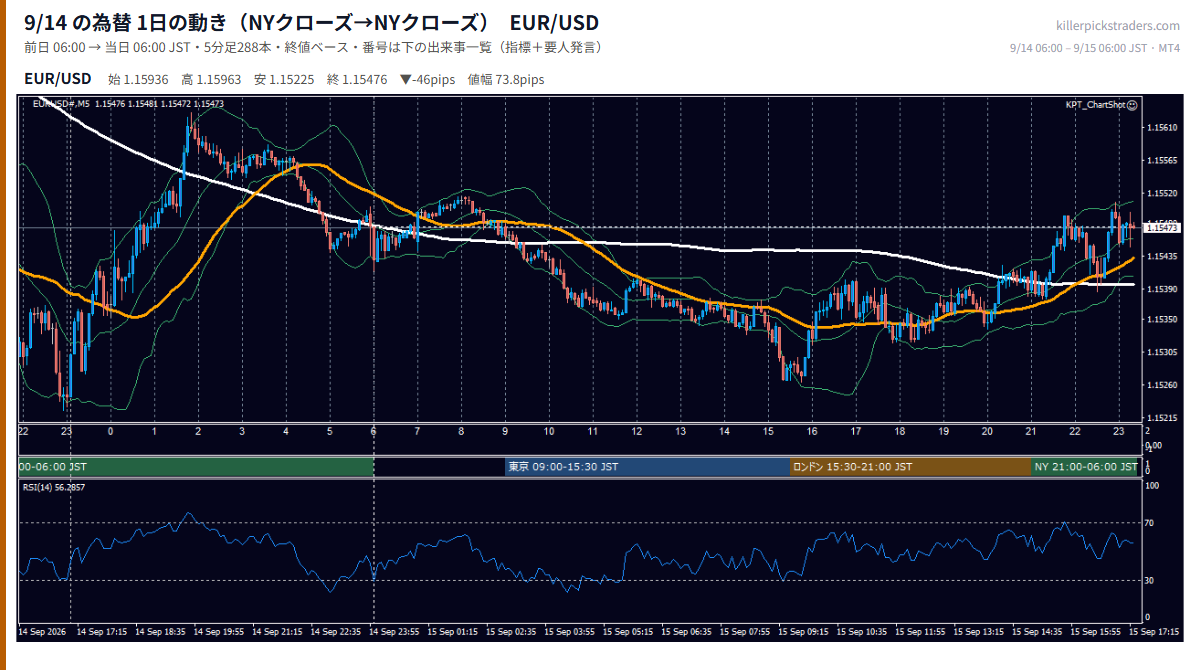The height and width of the screenshot is (670, 1200).
Task: Click the '14 Sep 23:55' timestamp label
Action: (x=395, y=632)
